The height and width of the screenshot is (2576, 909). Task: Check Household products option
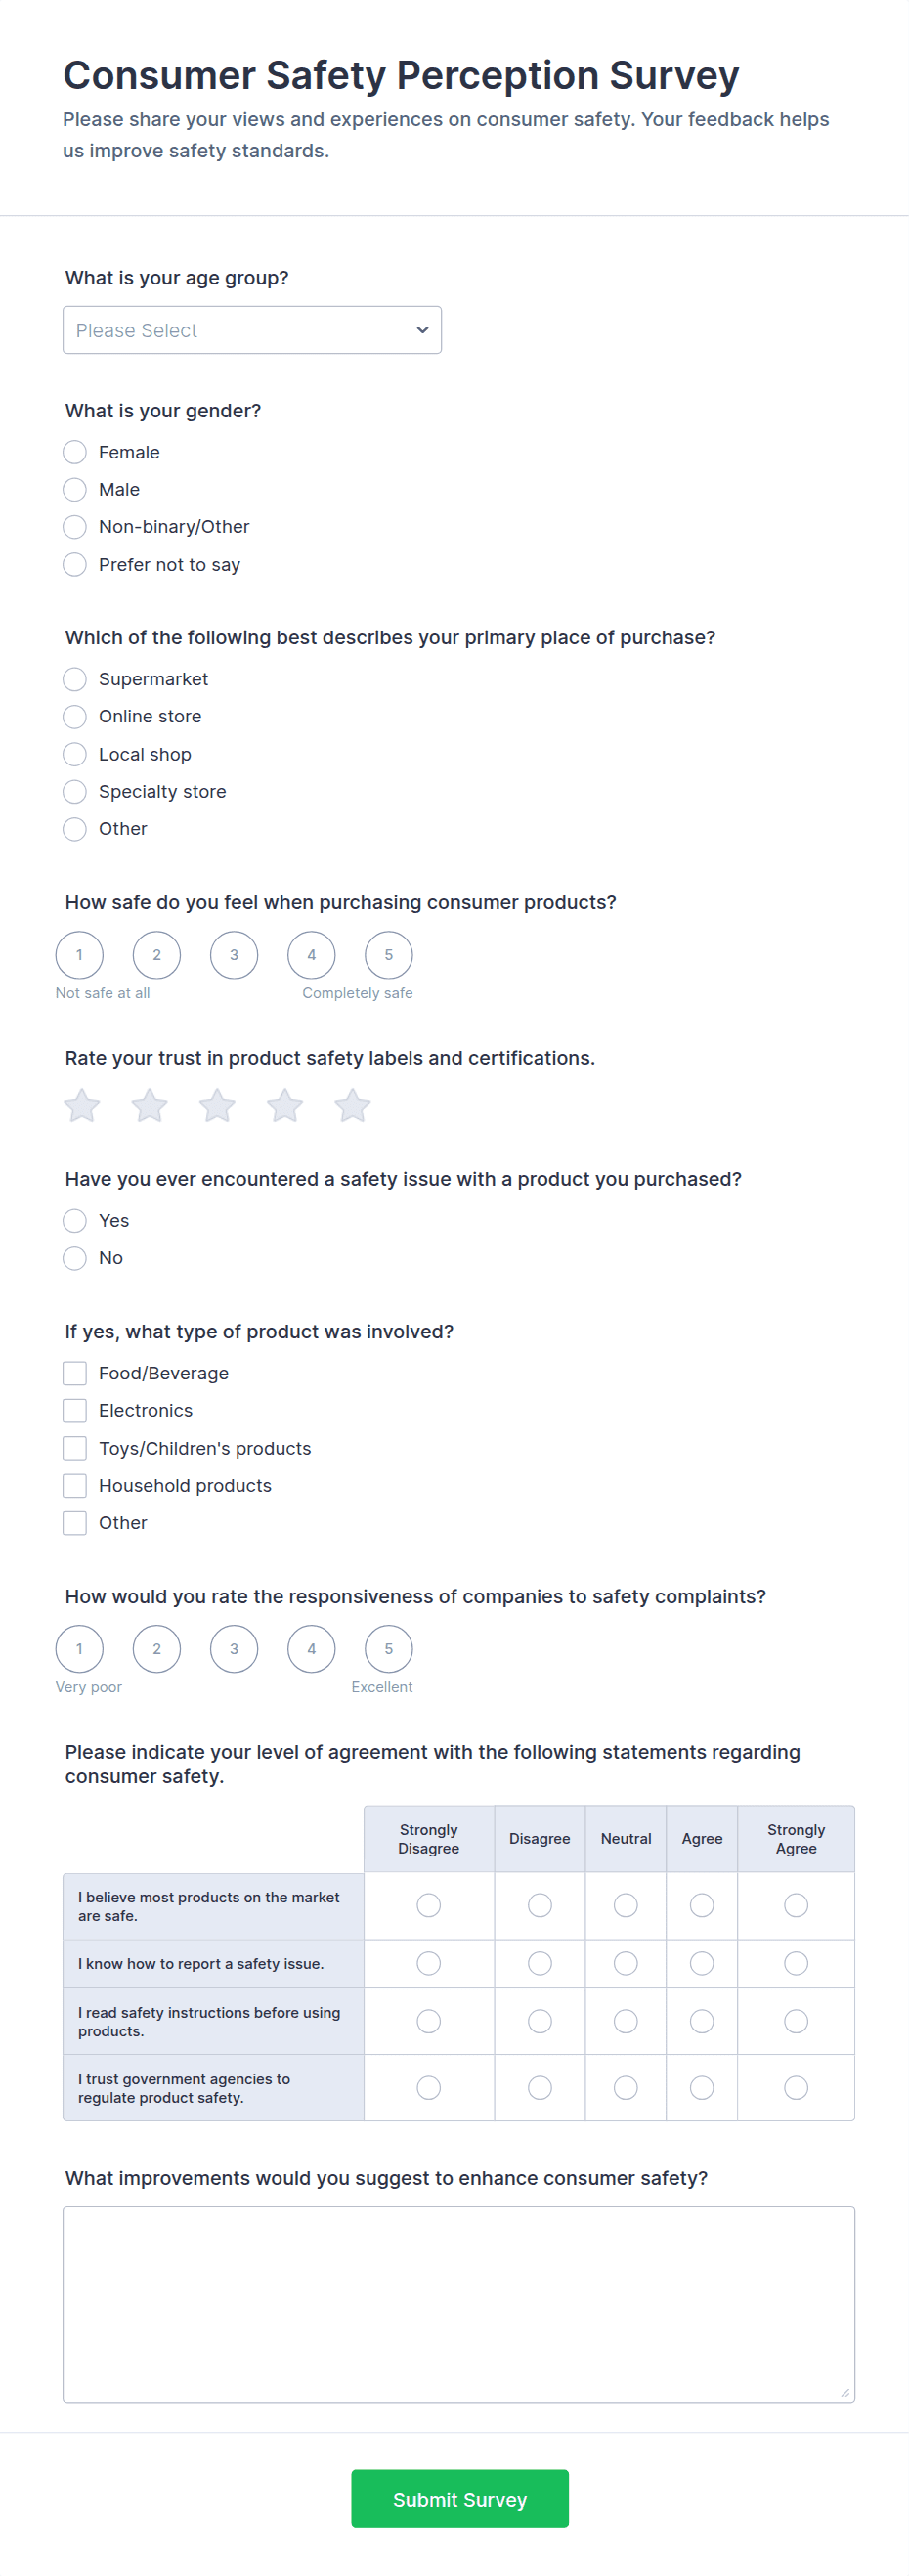point(75,1485)
